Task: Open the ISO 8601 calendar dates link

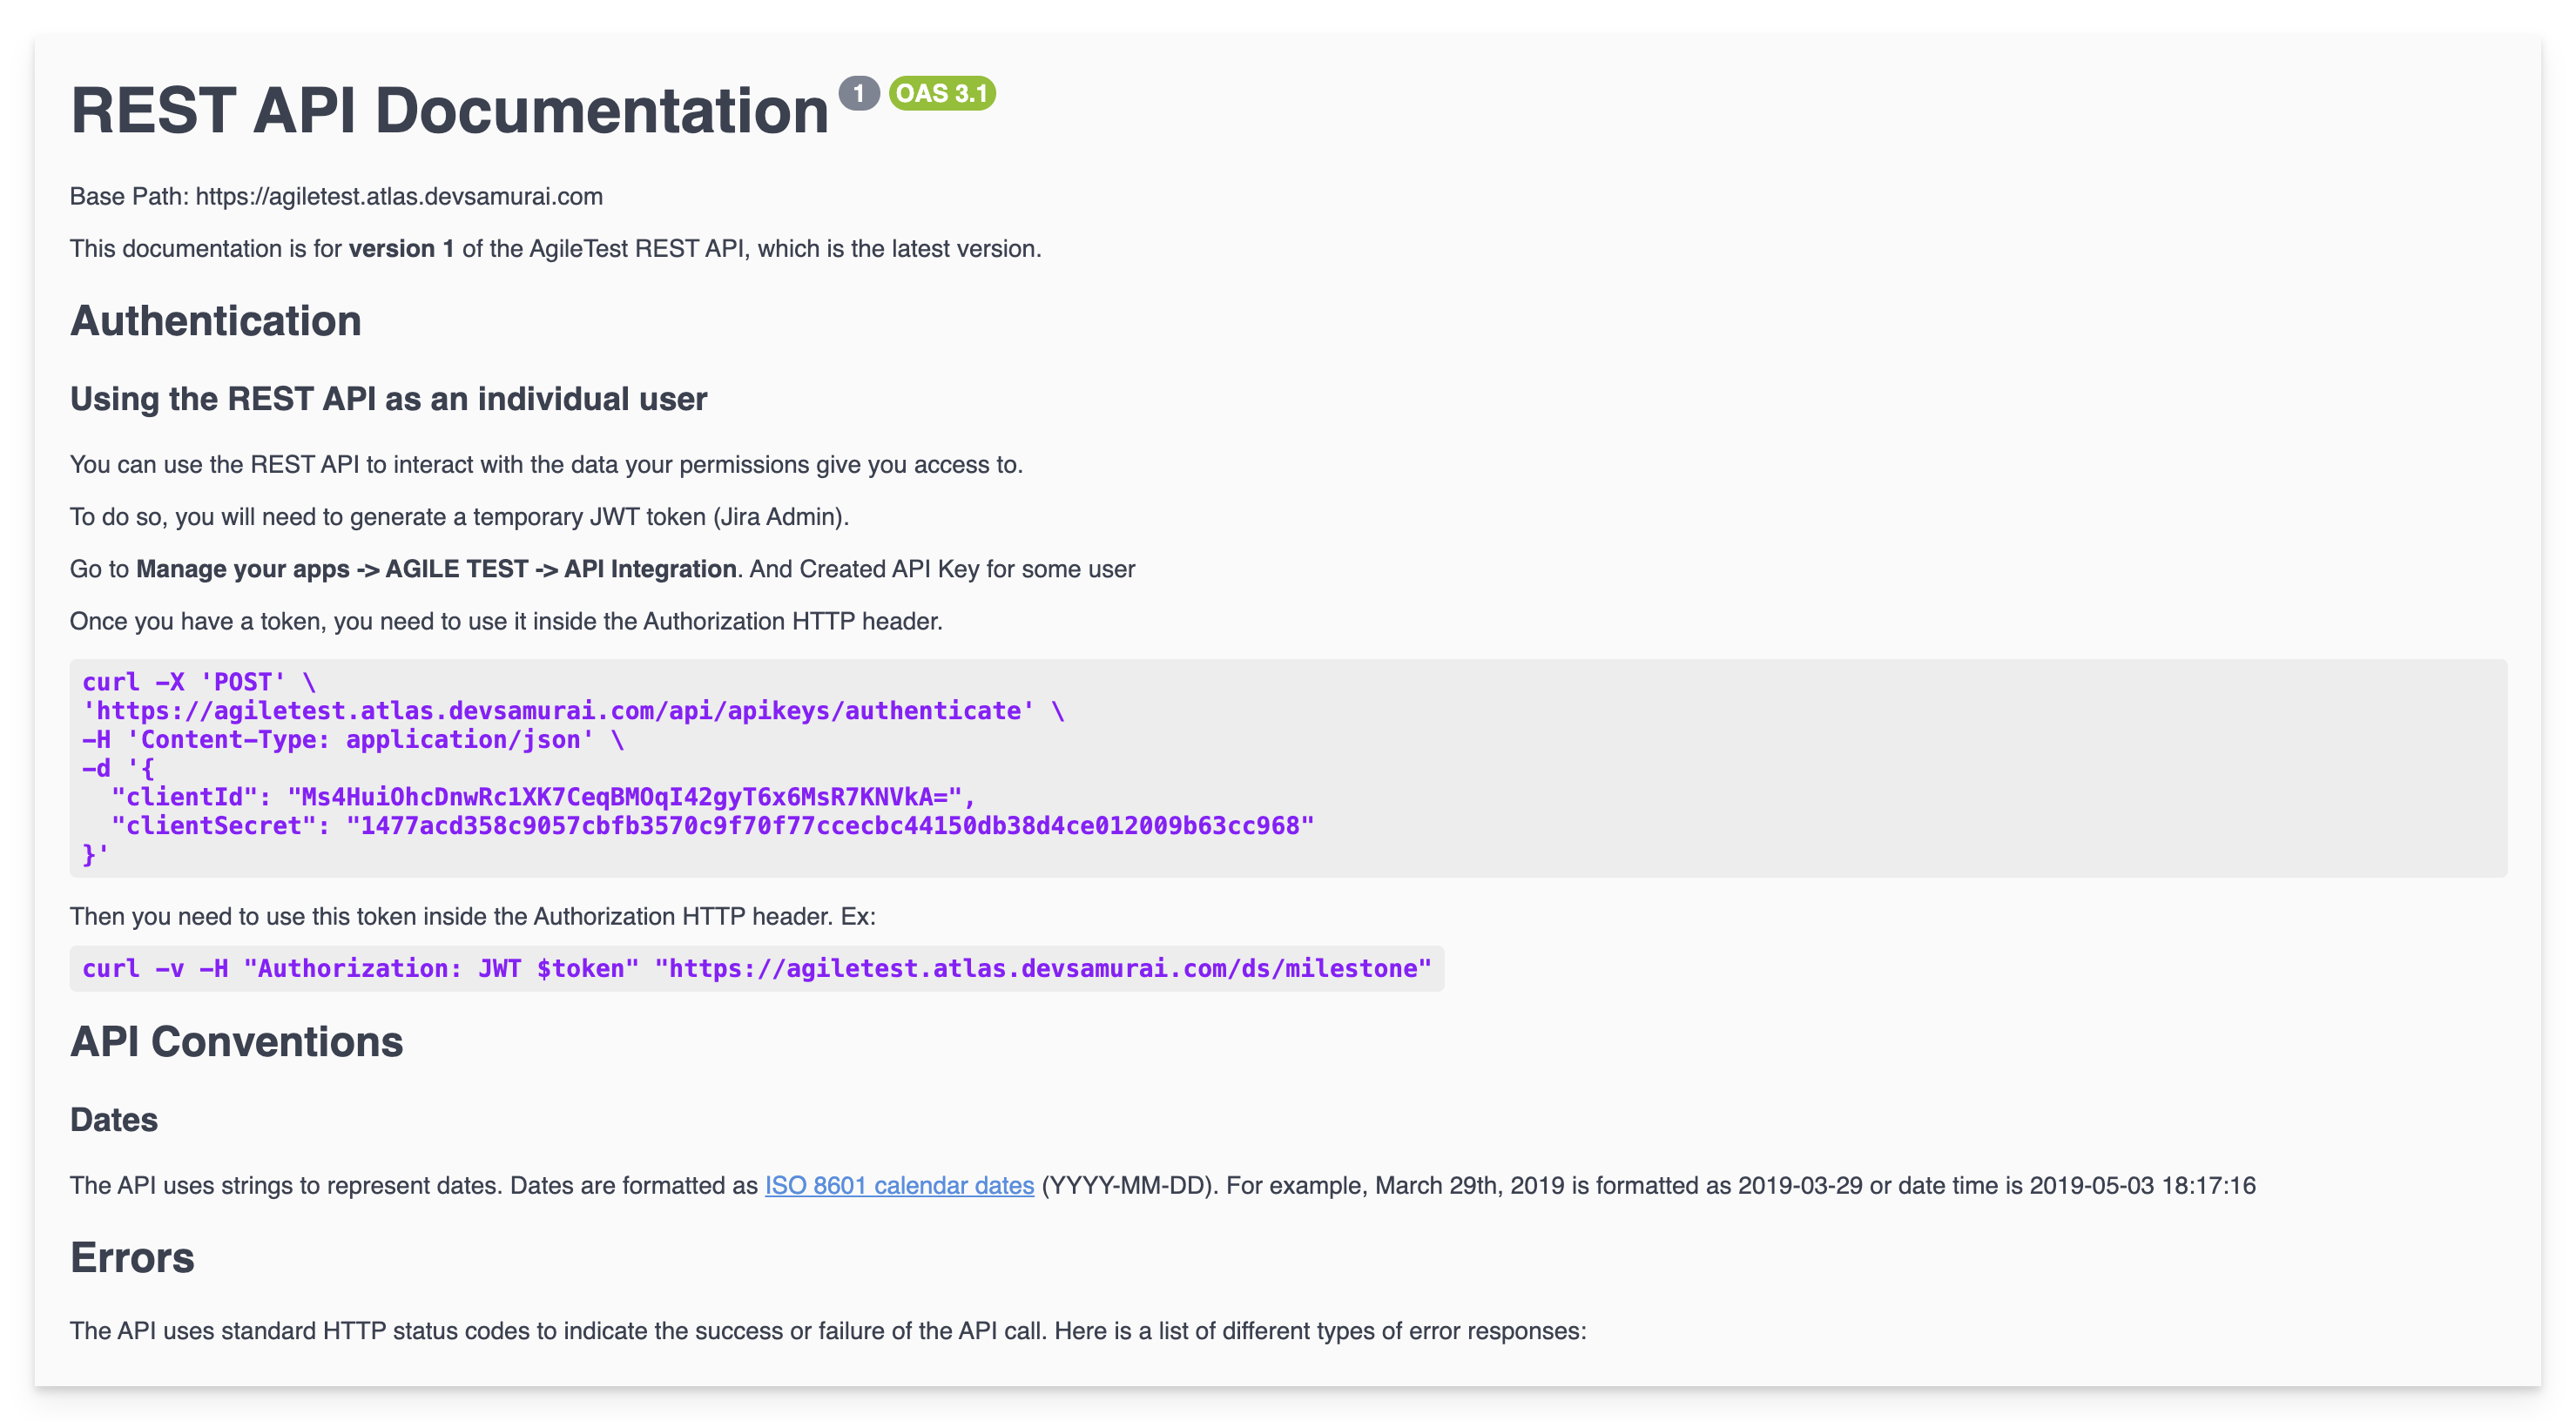Action: (x=898, y=1185)
